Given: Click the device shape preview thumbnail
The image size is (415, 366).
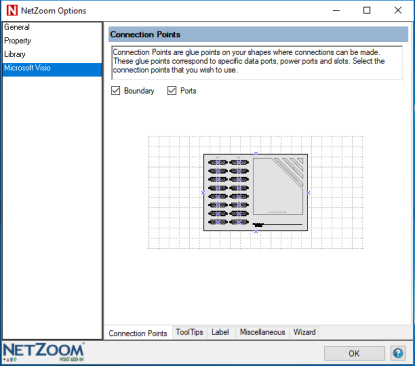Looking at the screenshot, I should pos(256,192).
